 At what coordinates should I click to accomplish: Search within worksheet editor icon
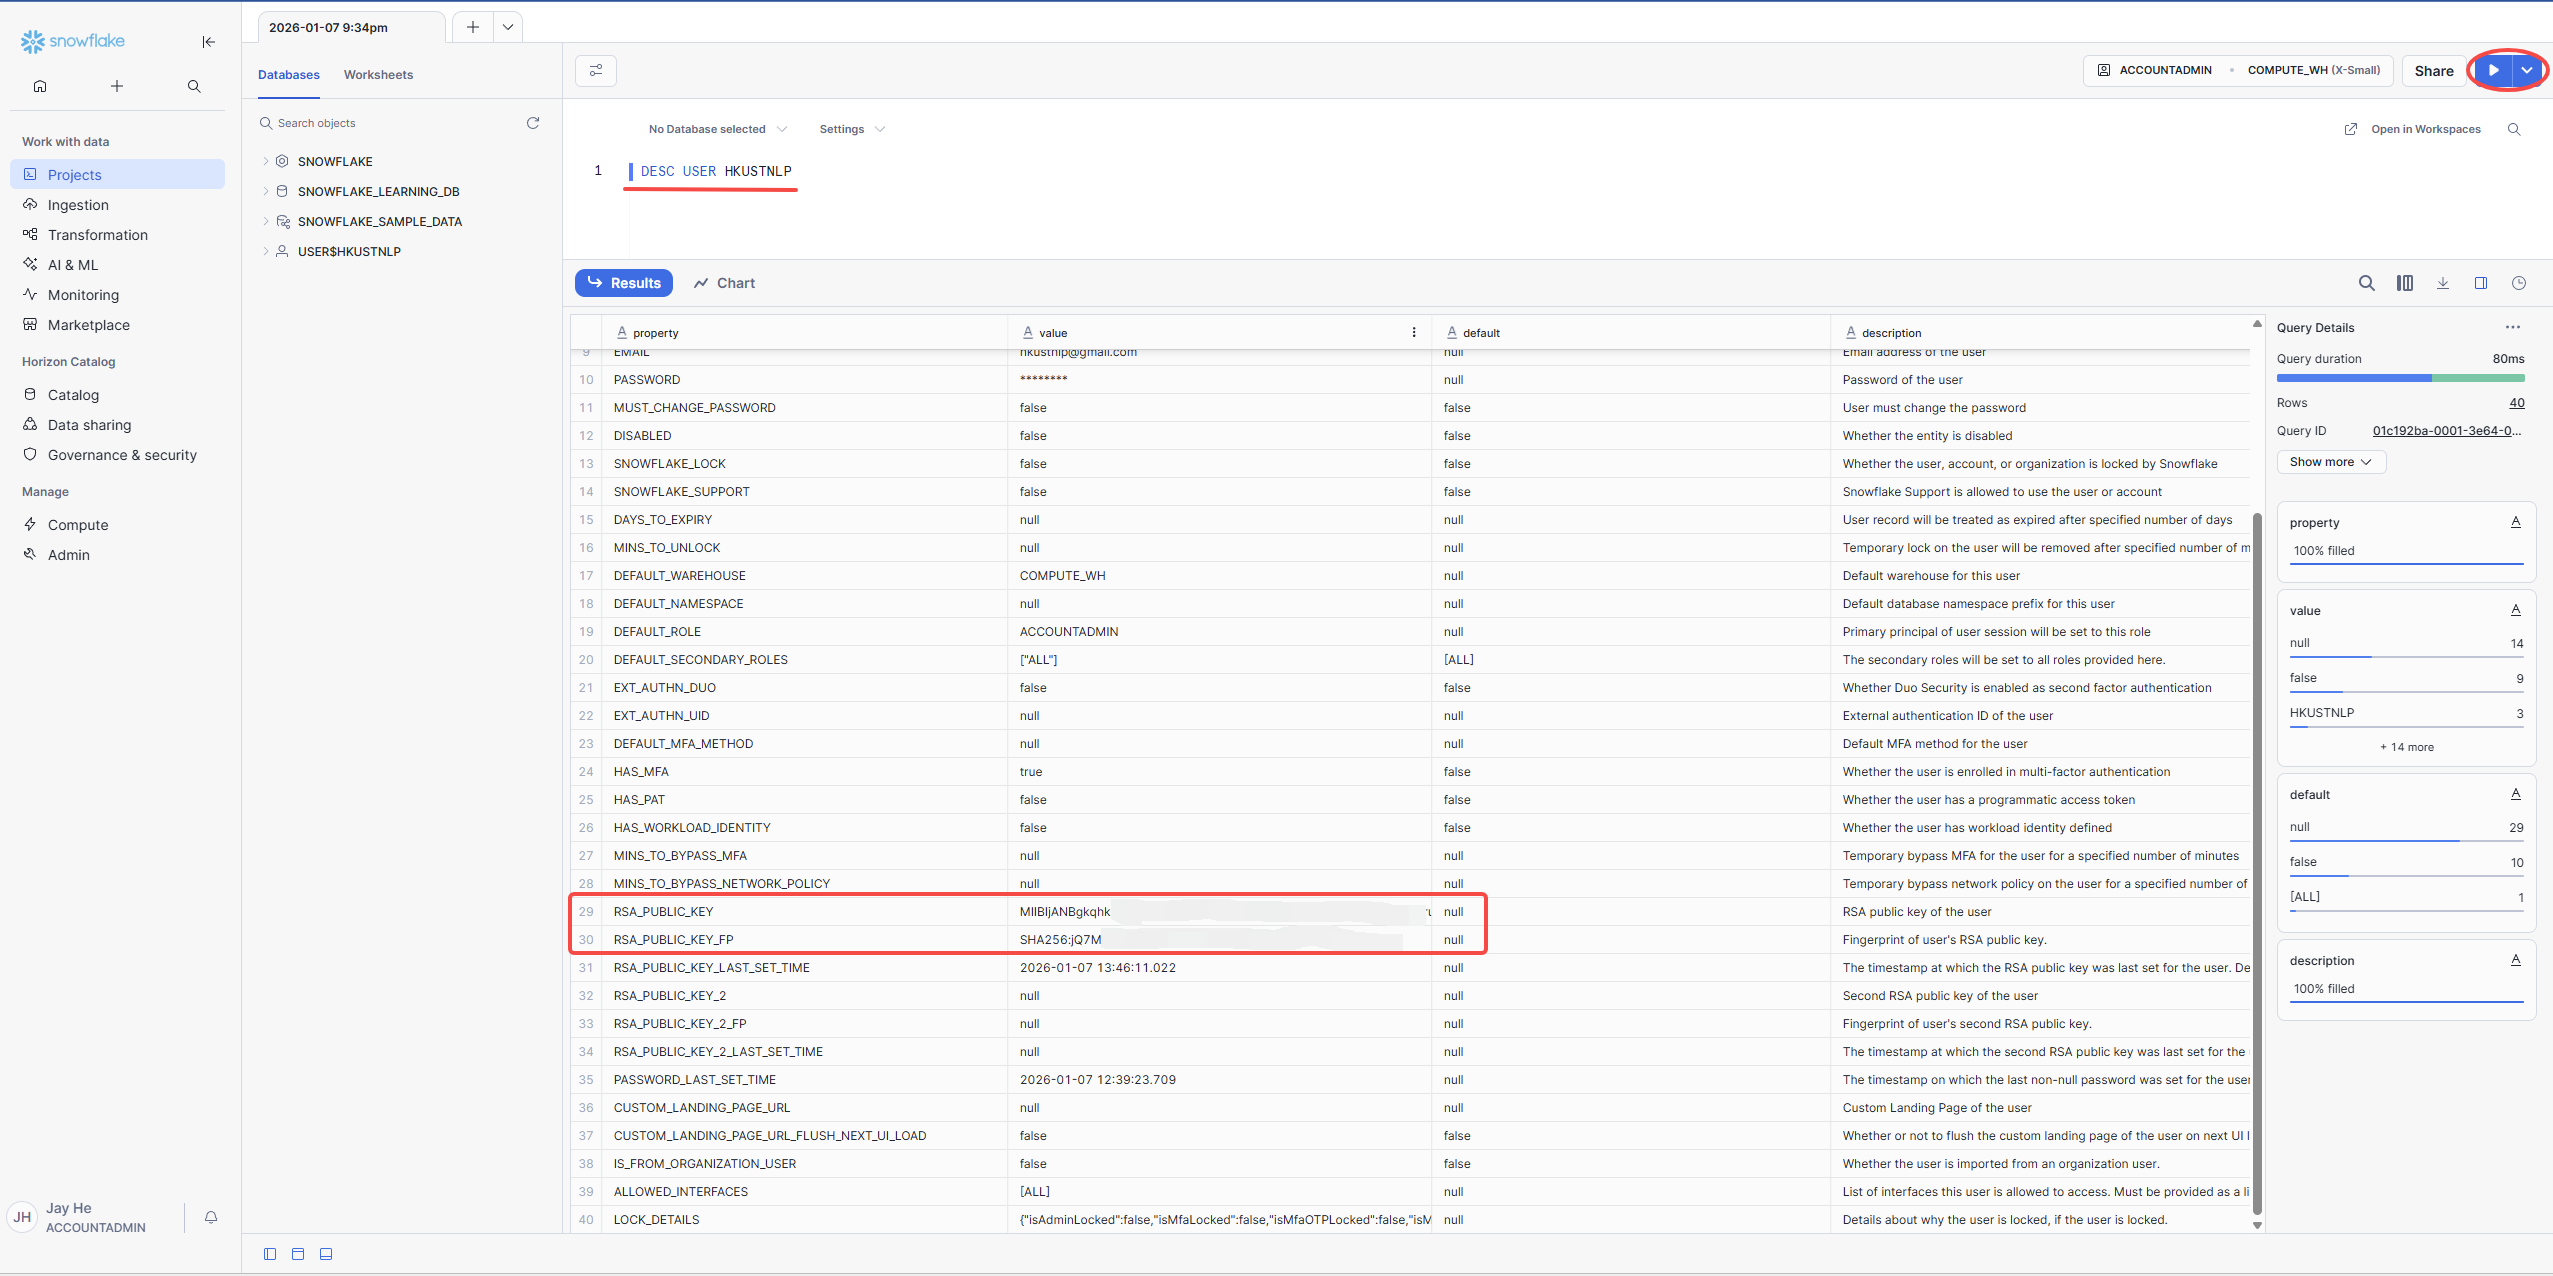2514,129
